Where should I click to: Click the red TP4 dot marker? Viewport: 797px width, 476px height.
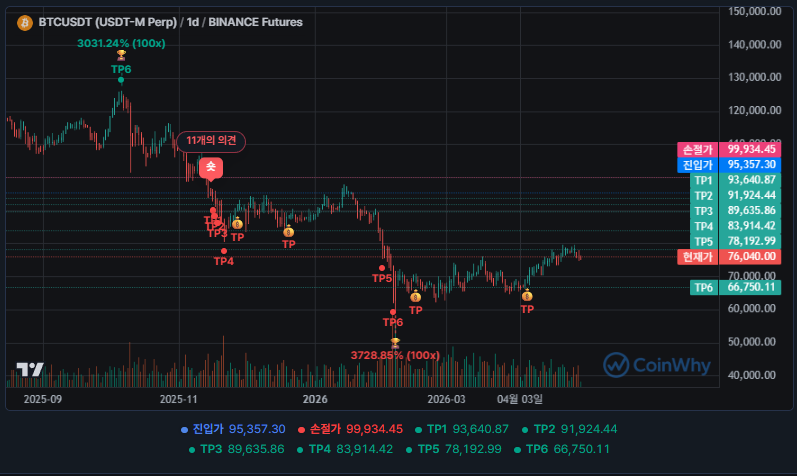click(224, 251)
